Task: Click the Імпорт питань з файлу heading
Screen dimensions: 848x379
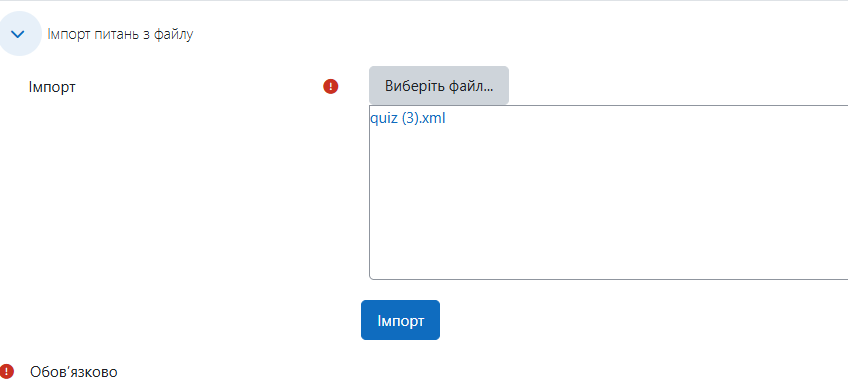Action: click(120, 35)
